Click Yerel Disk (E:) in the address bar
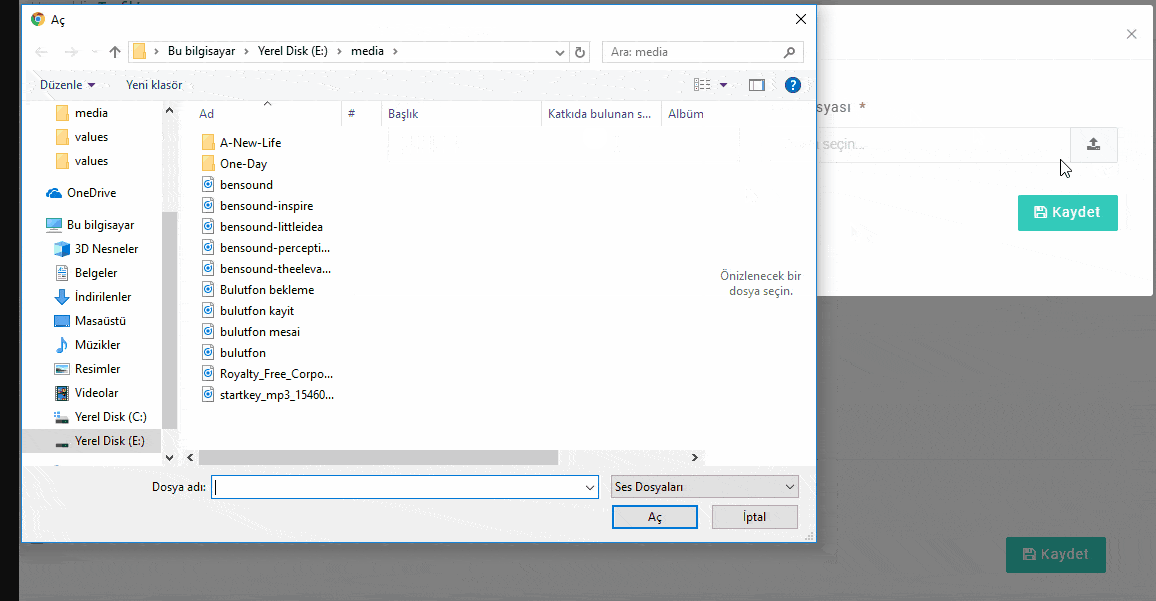1156x601 pixels. 293,52
